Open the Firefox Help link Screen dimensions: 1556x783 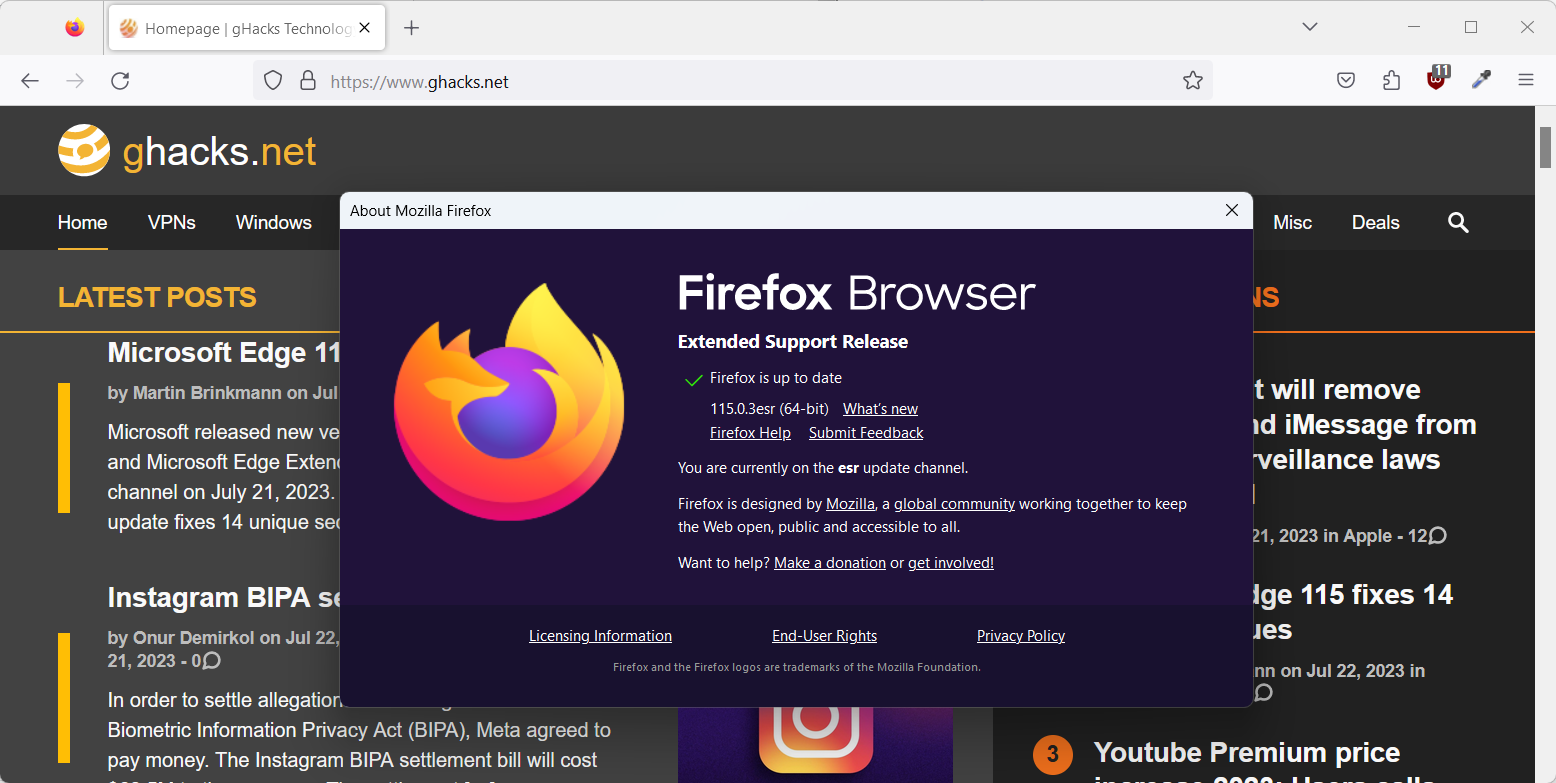pos(750,433)
